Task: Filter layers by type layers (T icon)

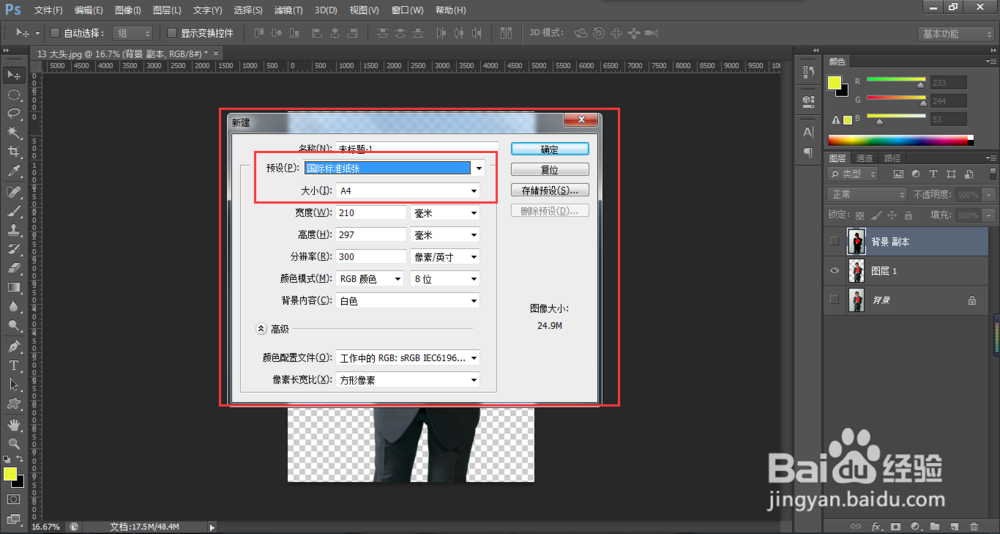Action: point(933,174)
